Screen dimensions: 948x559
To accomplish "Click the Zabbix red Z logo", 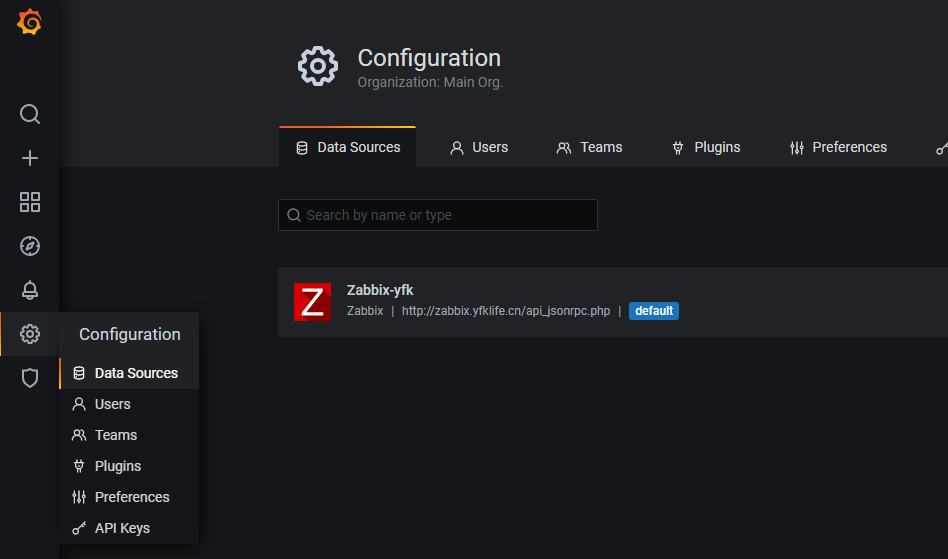I will pos(312,302).
